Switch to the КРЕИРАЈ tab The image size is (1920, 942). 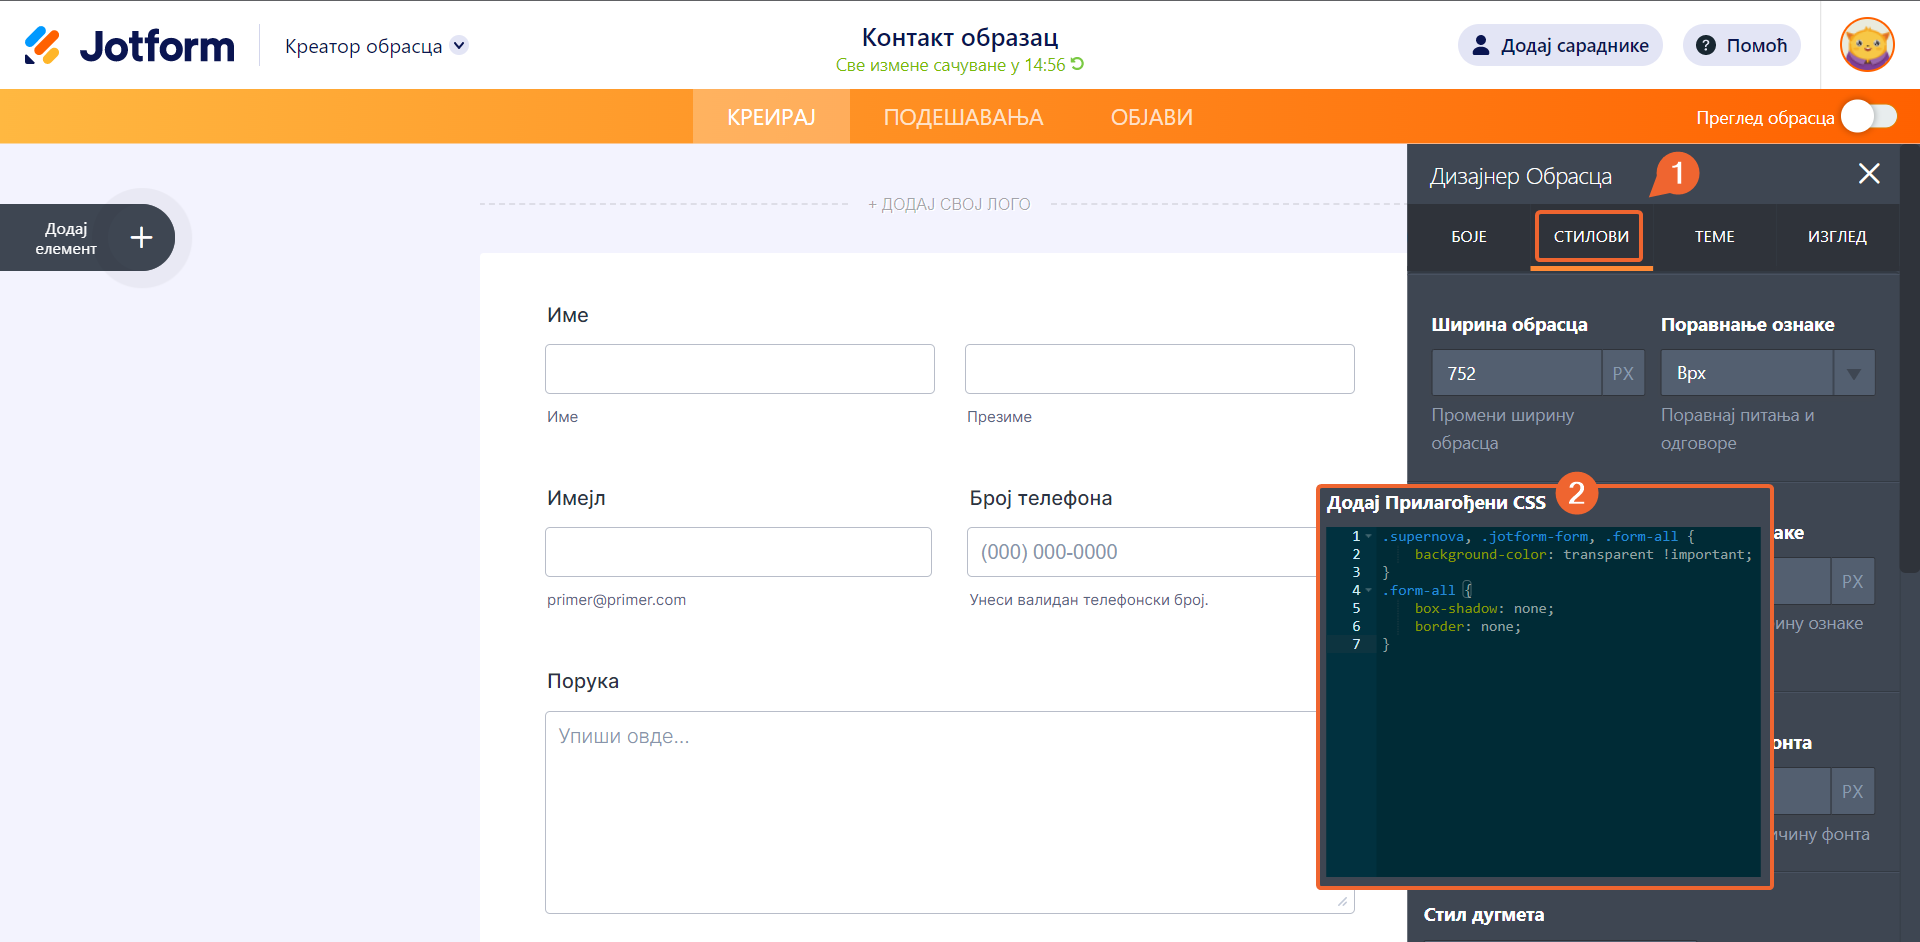click(771, 117)
